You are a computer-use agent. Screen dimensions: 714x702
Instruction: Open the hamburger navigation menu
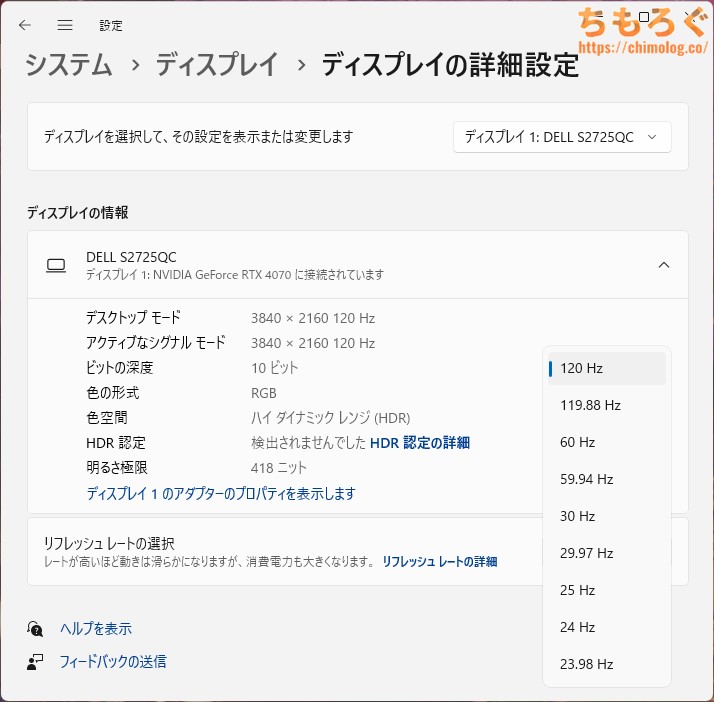point(65,24)
